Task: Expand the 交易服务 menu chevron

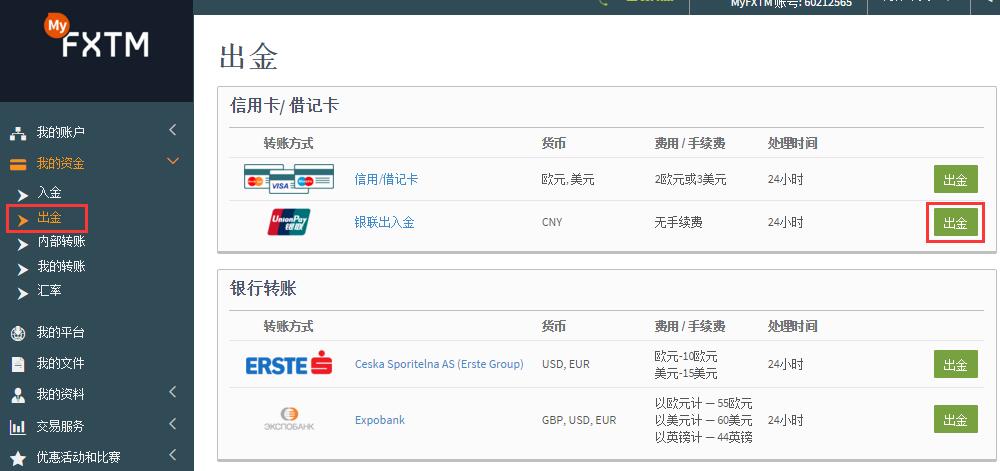Action: click(x=172, y=424)
